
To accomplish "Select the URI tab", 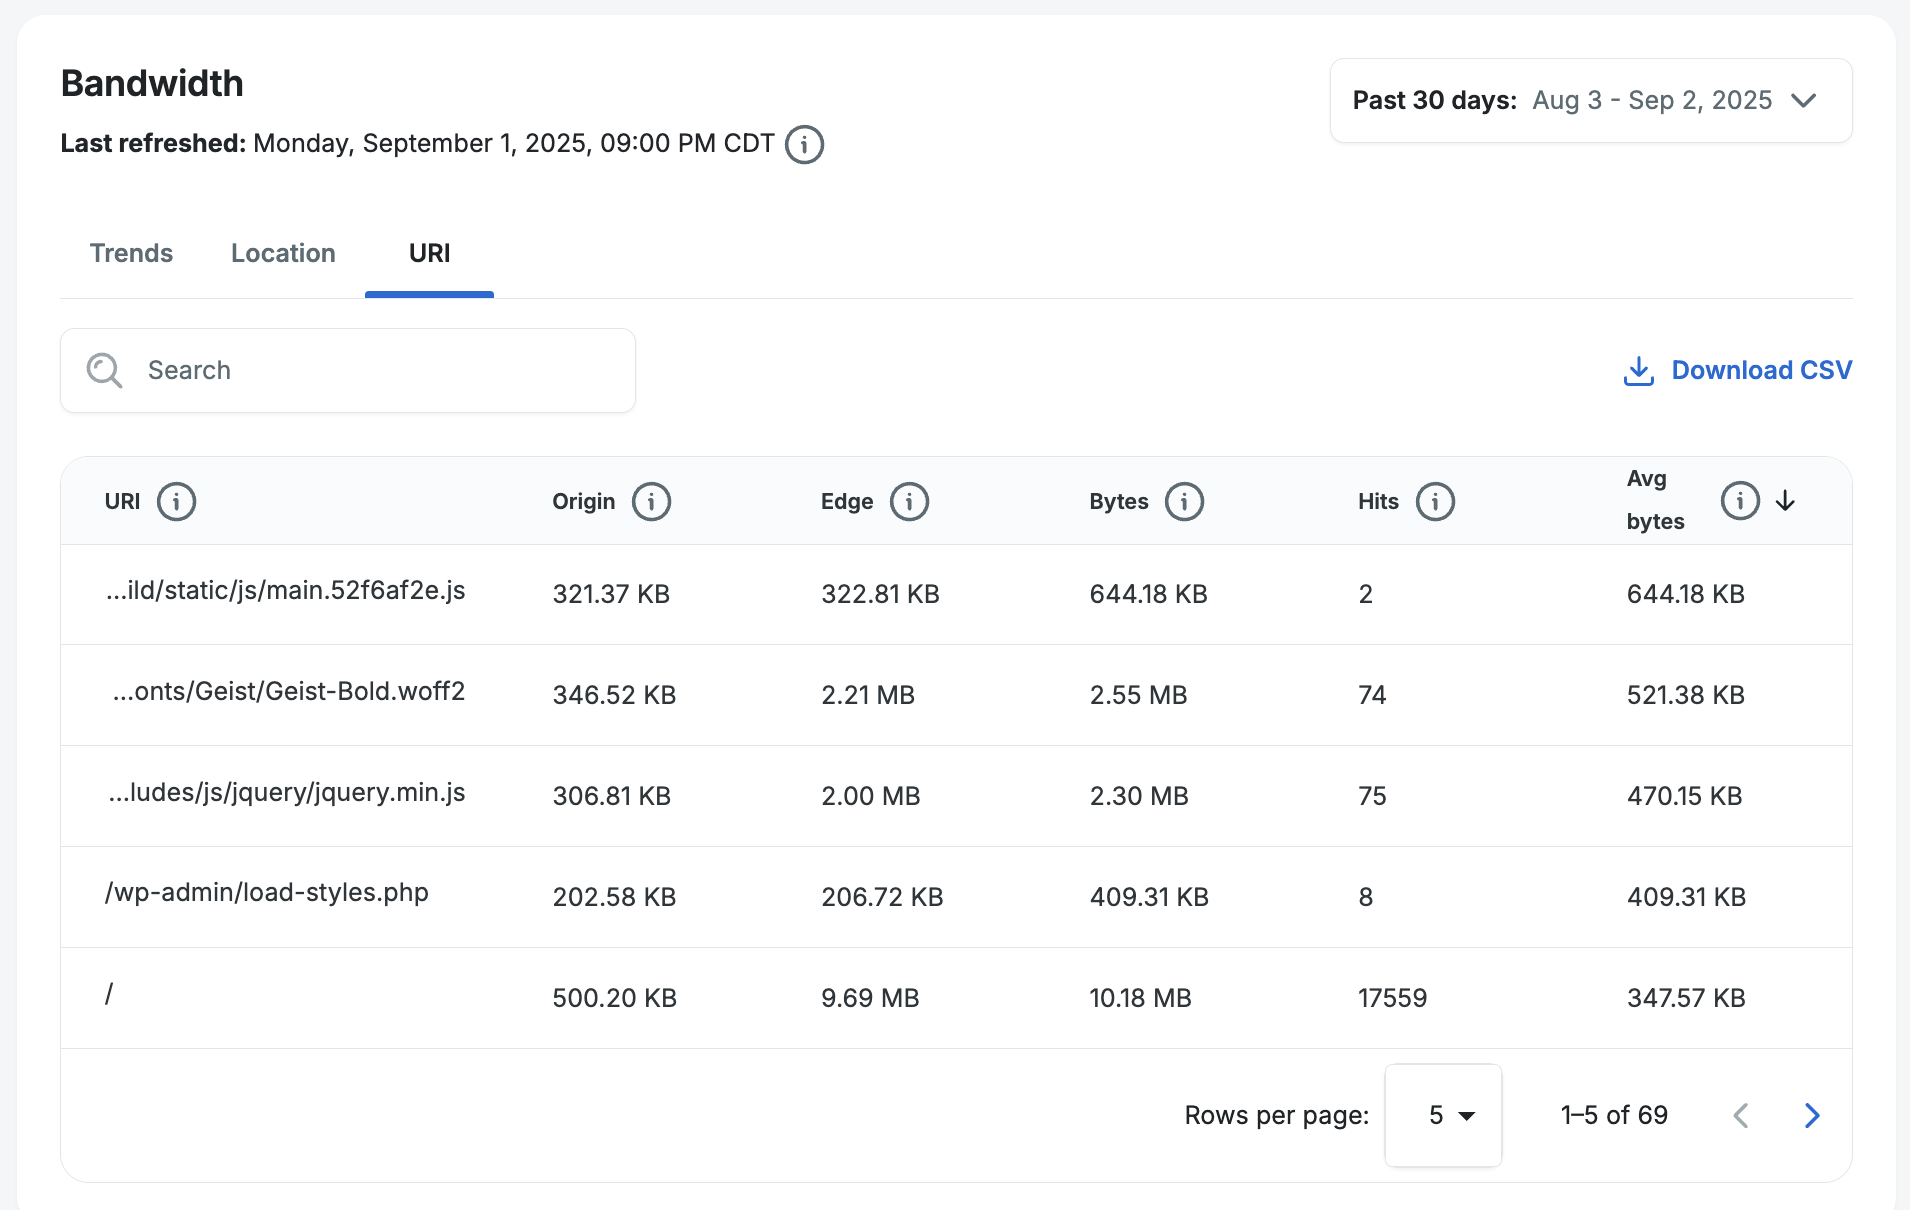I will click(x=429, y=253).
